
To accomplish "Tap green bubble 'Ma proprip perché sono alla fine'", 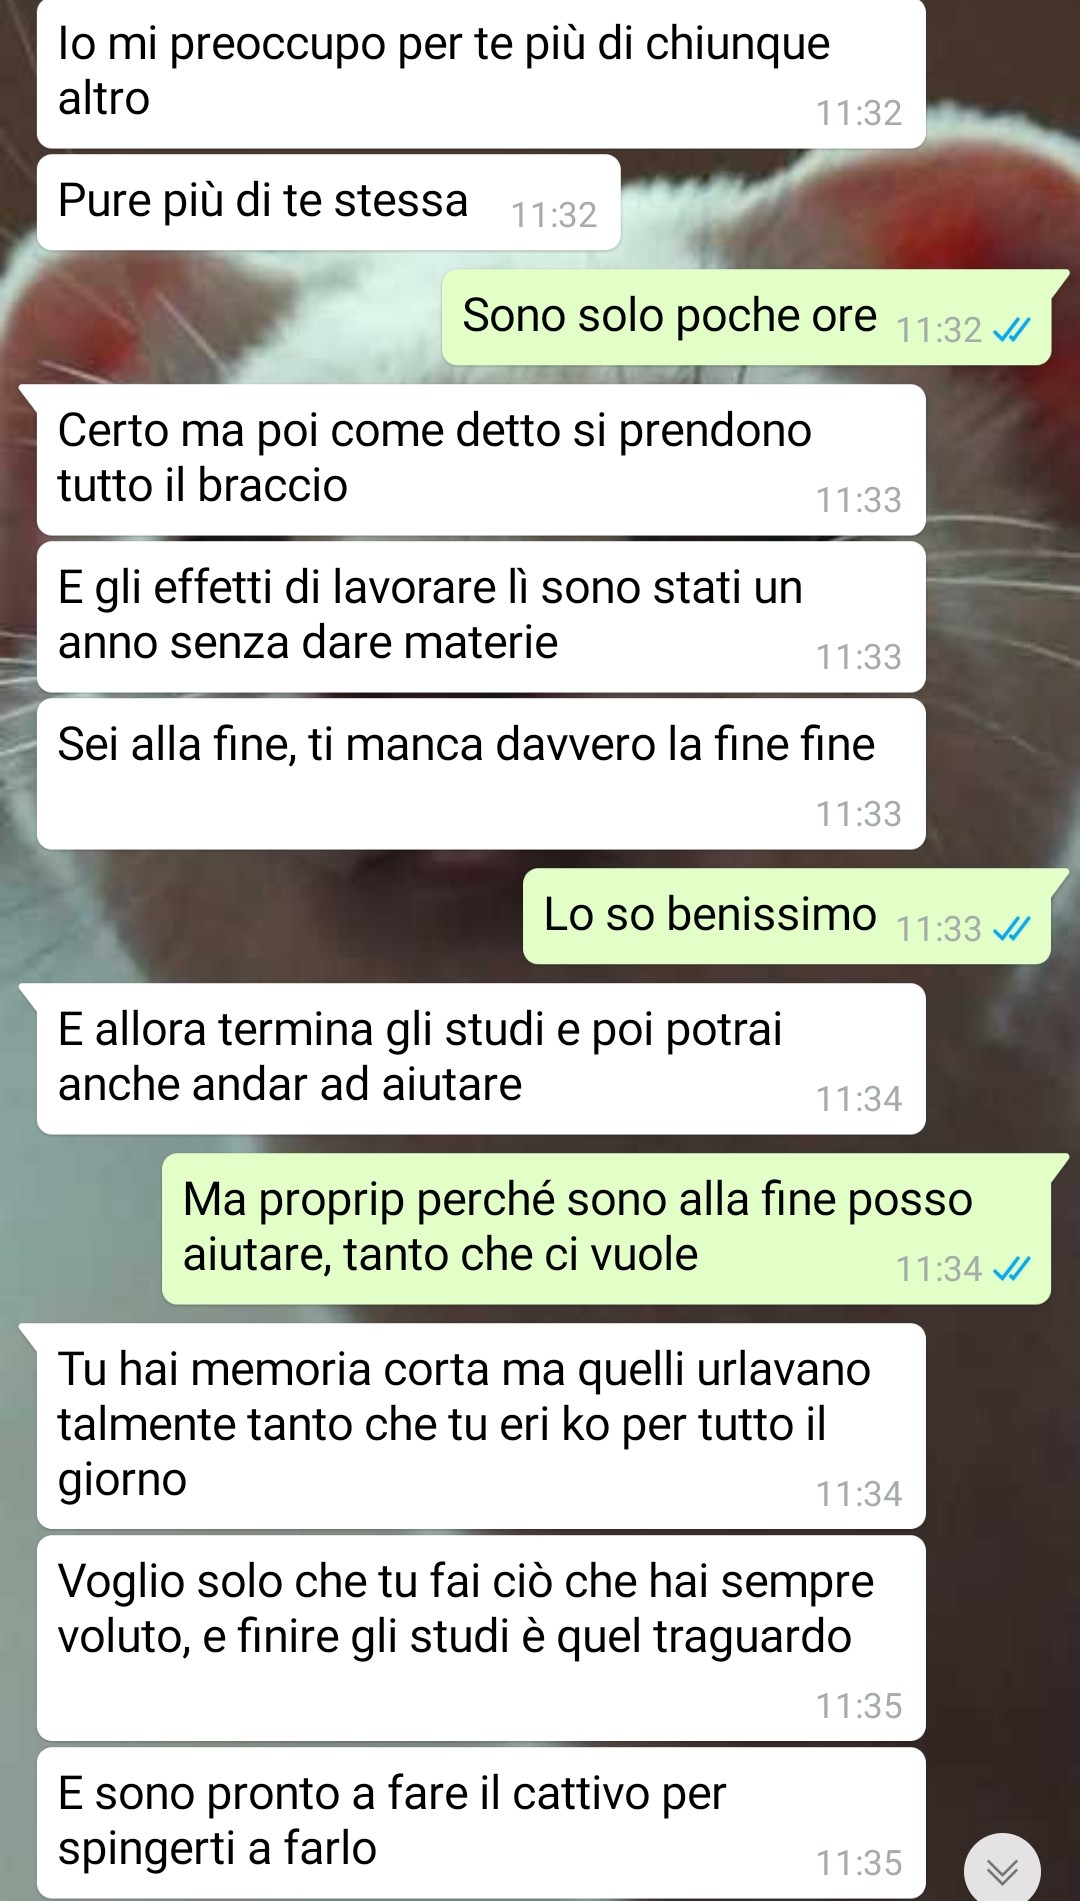I will (606, 1229).
